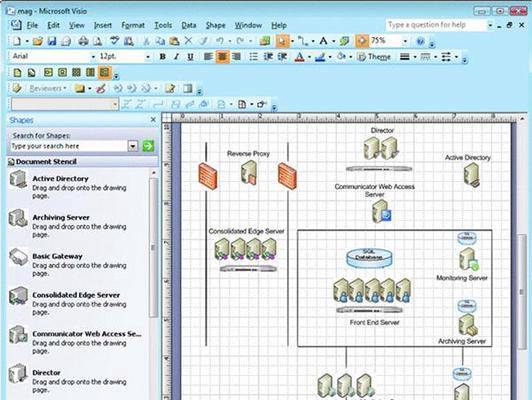Open the zoom level dropdown showing 75%
This screenshot has height=400, width=532.
click(405, 41)
